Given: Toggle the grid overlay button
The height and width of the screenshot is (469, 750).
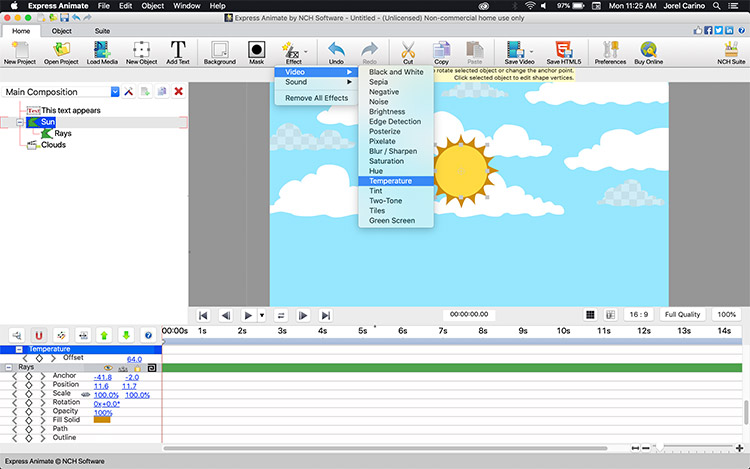Looking at the screenshot, I should 590,315.
